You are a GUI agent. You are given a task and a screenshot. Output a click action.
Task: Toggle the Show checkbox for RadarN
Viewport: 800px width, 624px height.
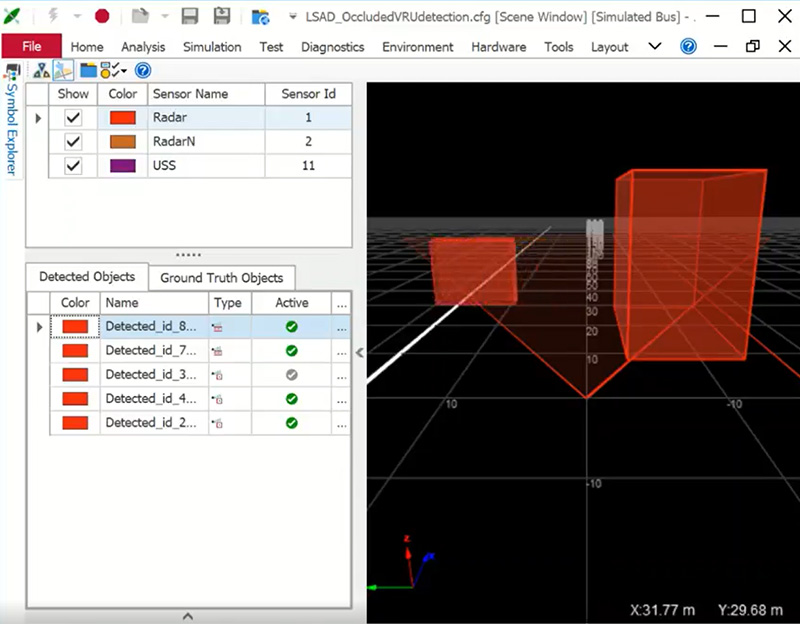coord(73,141)
